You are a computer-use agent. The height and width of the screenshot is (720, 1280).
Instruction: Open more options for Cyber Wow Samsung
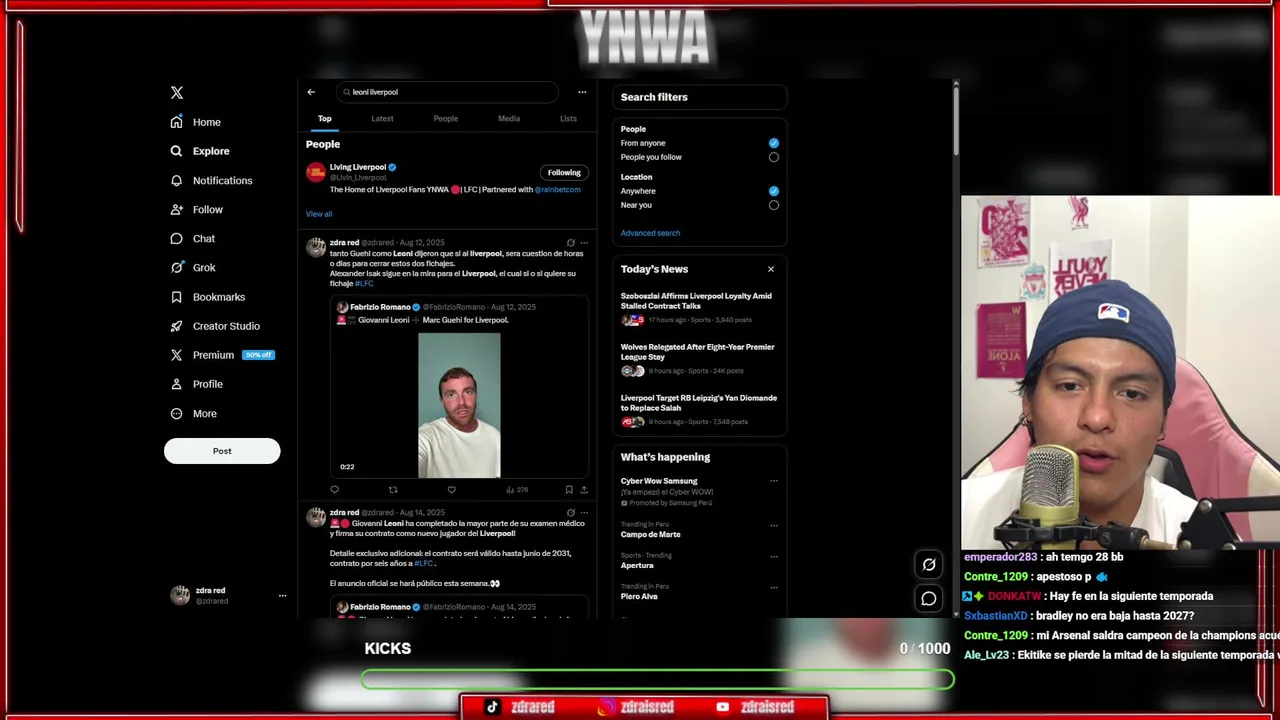774,481
